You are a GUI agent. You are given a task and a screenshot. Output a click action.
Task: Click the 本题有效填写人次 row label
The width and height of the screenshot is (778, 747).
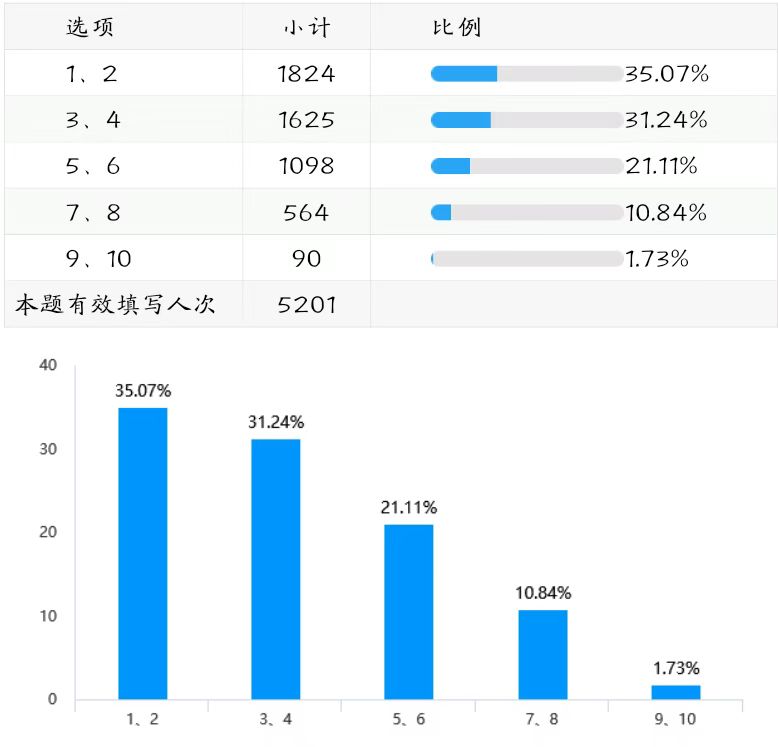(x=115, y=305)
